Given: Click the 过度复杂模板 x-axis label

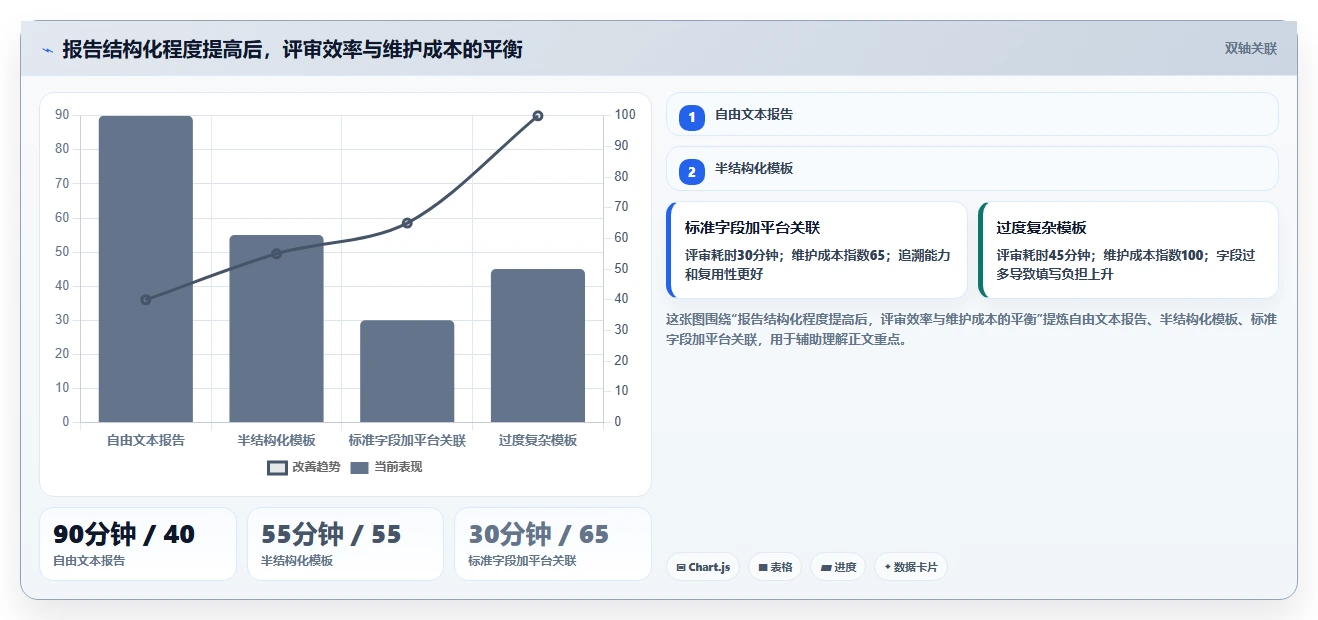Looking at the screenshot, I should pyautogui.click(x=538, y=440).
